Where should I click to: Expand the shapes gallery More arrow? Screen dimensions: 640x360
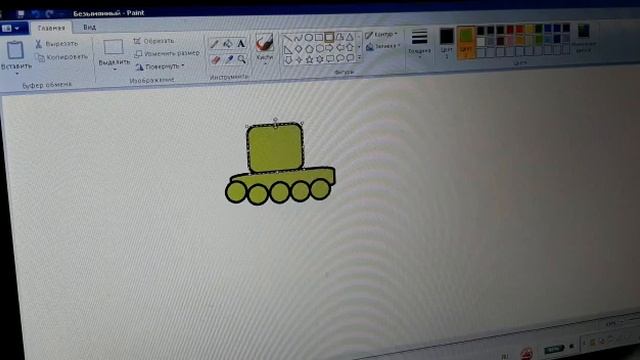coord(360,58)
